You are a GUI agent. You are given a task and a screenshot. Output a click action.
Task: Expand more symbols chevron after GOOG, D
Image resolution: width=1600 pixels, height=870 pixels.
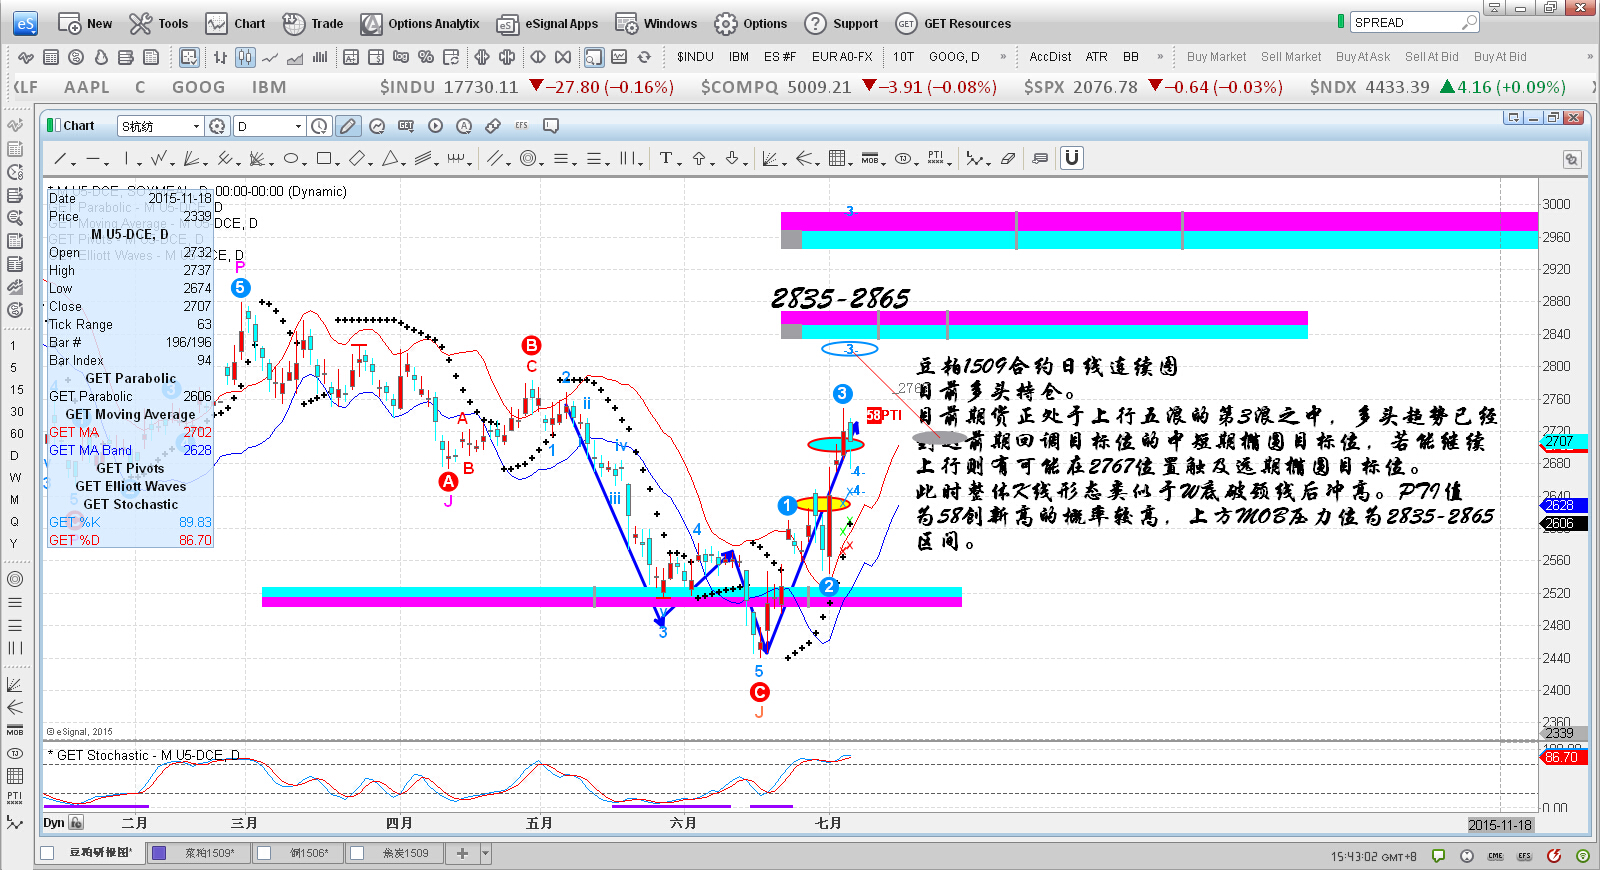point(1003,57)
